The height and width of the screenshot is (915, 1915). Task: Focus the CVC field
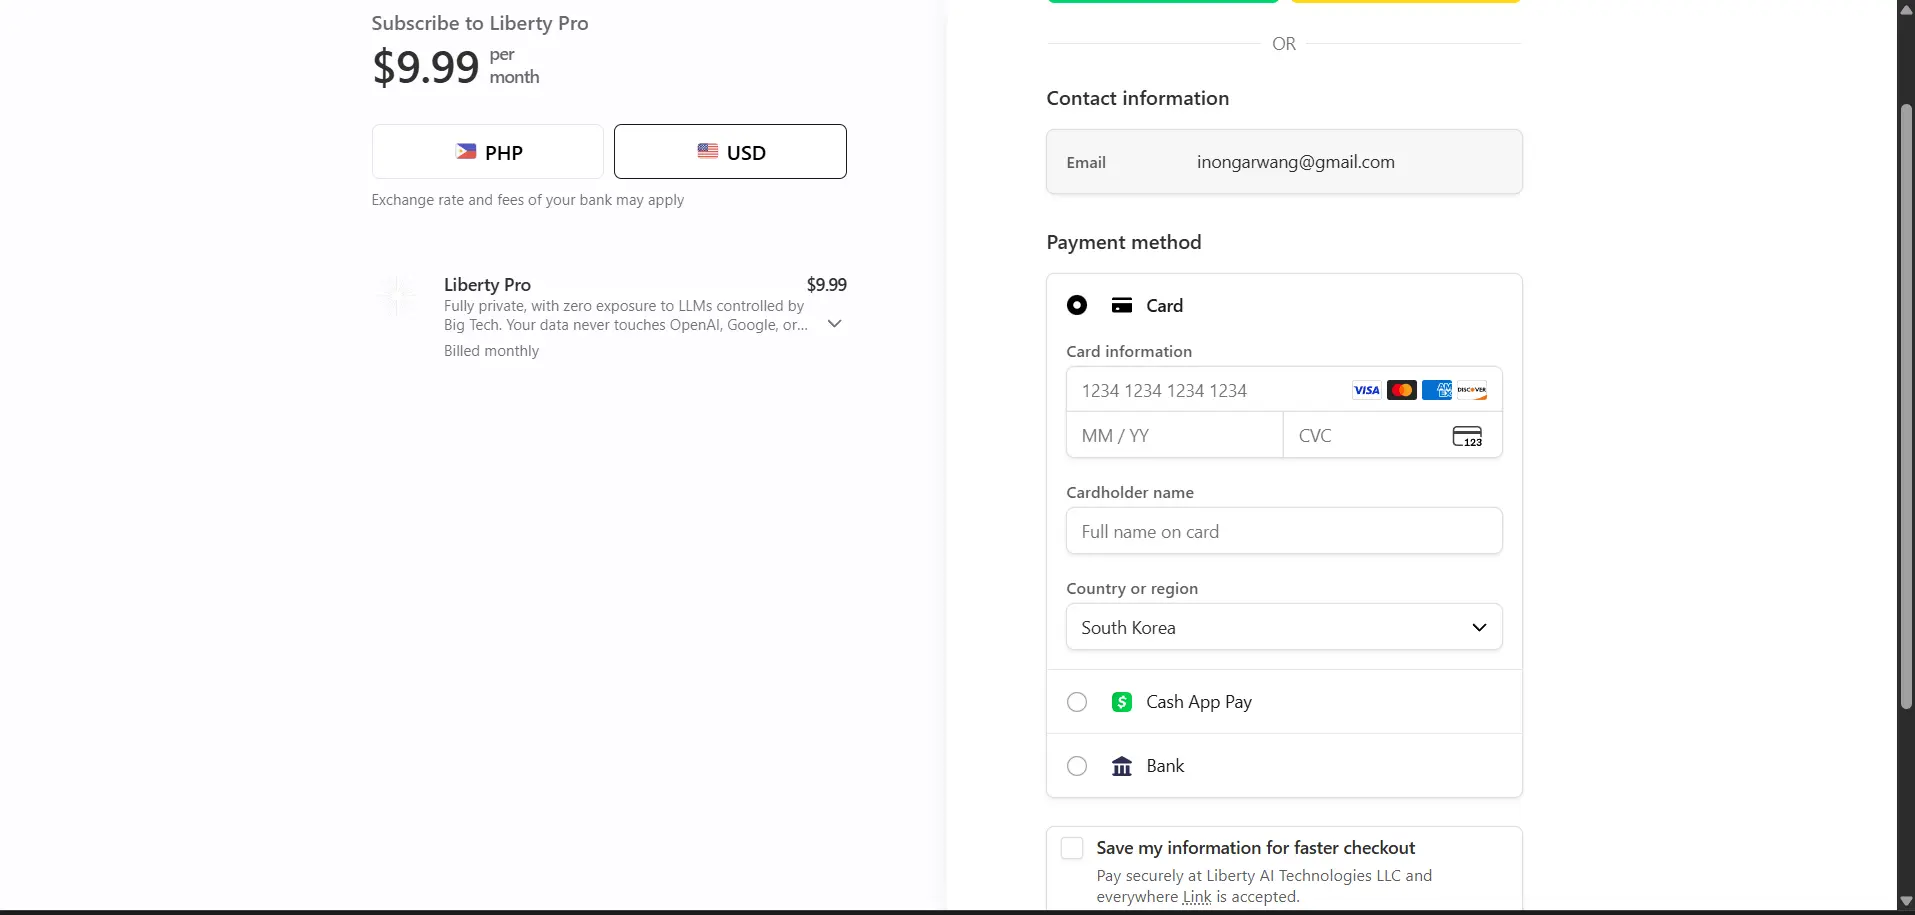click(x=1392, y=436)
